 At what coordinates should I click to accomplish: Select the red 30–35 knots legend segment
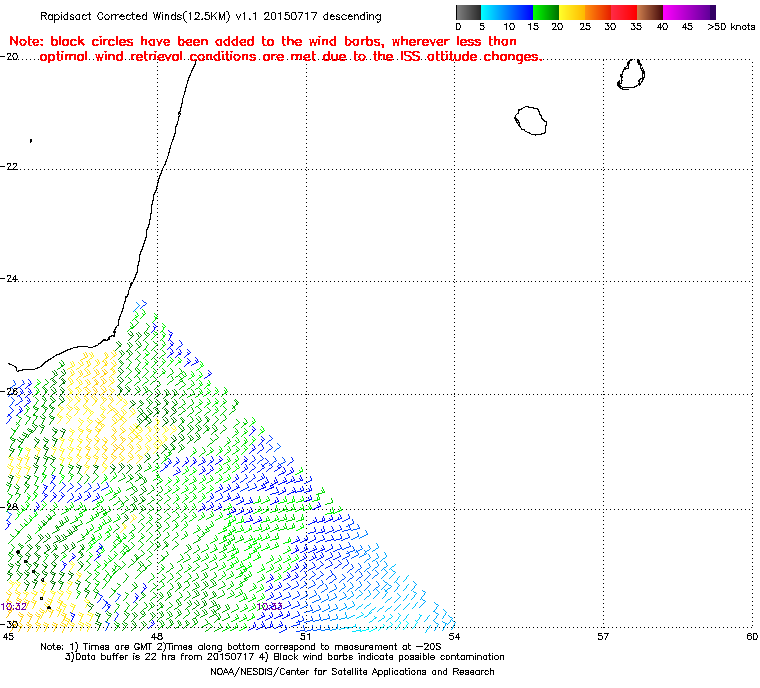pyautogui.click(x=624, y=12)
